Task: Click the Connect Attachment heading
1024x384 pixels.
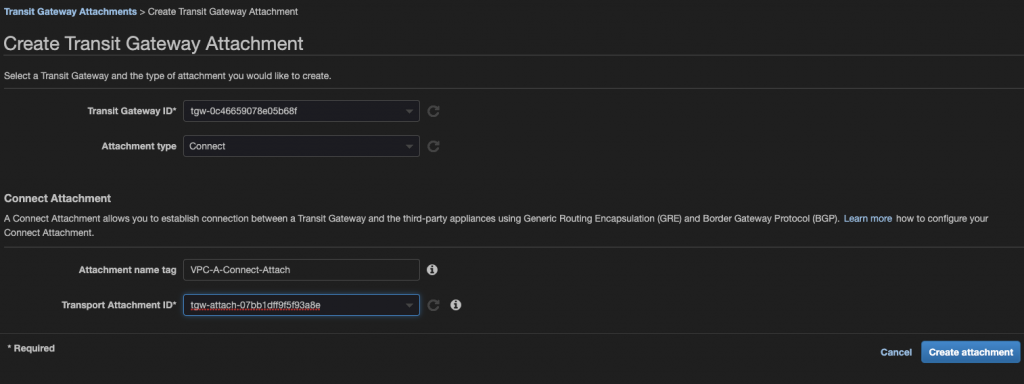Action: (x=57, y=198)
